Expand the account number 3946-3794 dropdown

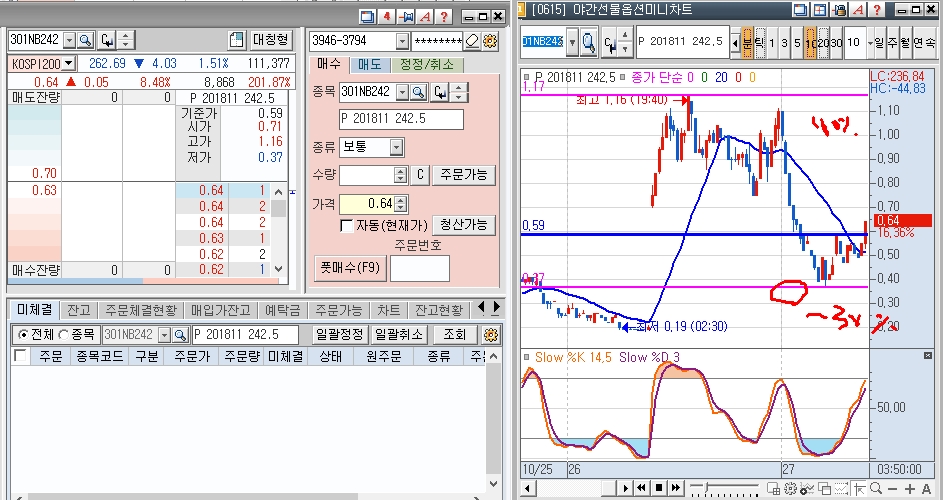pos(402,41)
